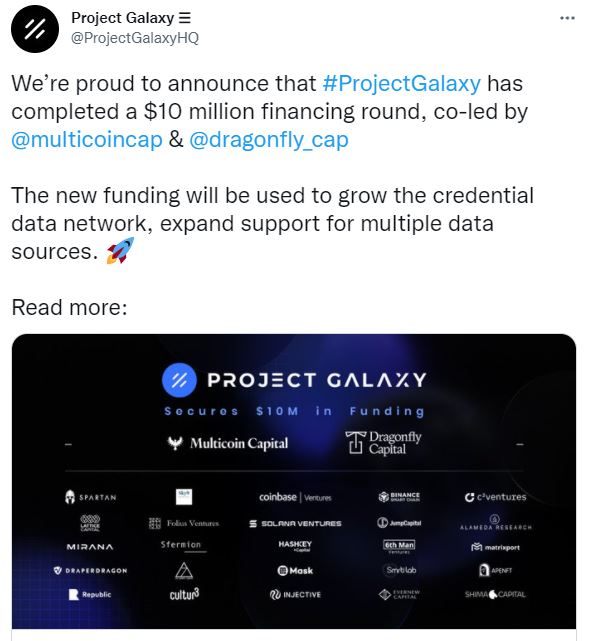Click the Solana Ventures logo
Viewport: 589px width, 641px height.
click(x=295, y=523)
